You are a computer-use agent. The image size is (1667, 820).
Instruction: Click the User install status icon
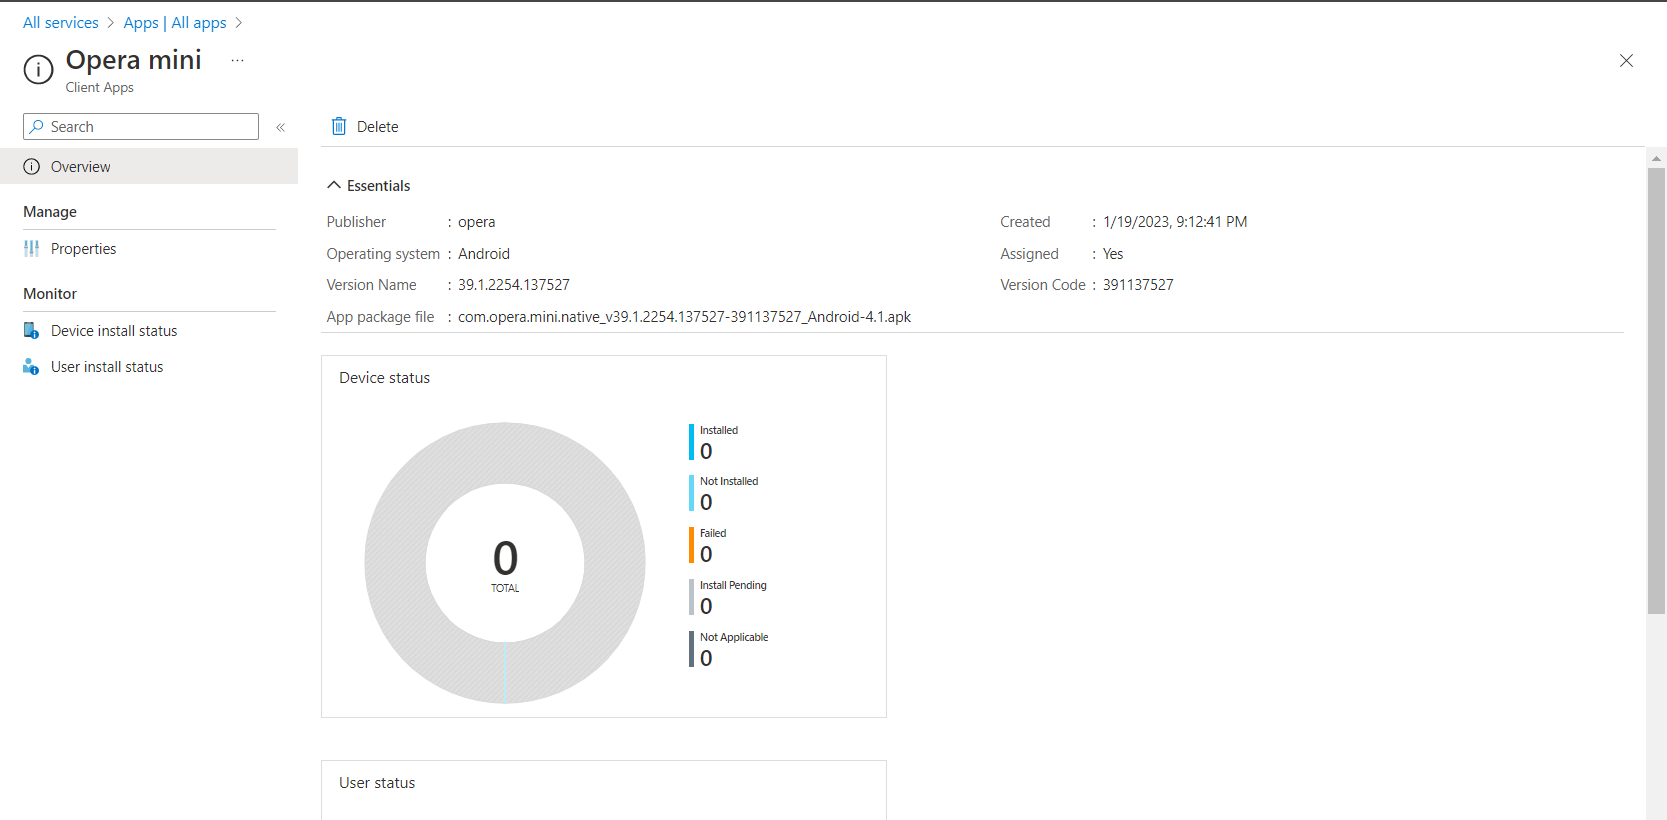point(31,366)
